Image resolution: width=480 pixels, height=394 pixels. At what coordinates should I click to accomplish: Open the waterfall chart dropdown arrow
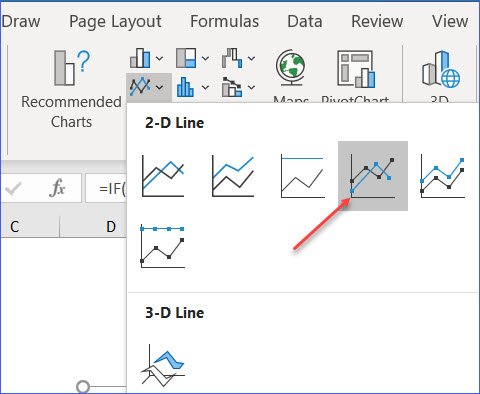coord(251,59)
